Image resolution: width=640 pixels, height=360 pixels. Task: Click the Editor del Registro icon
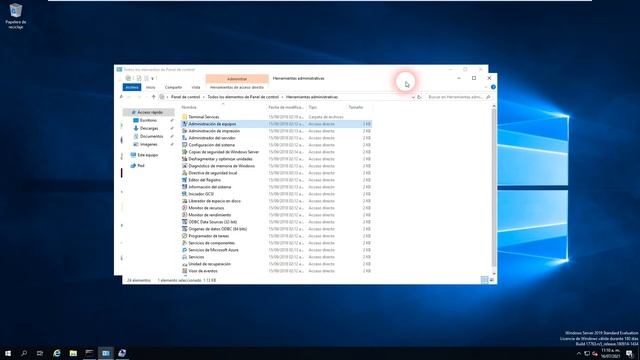point(184,180)
